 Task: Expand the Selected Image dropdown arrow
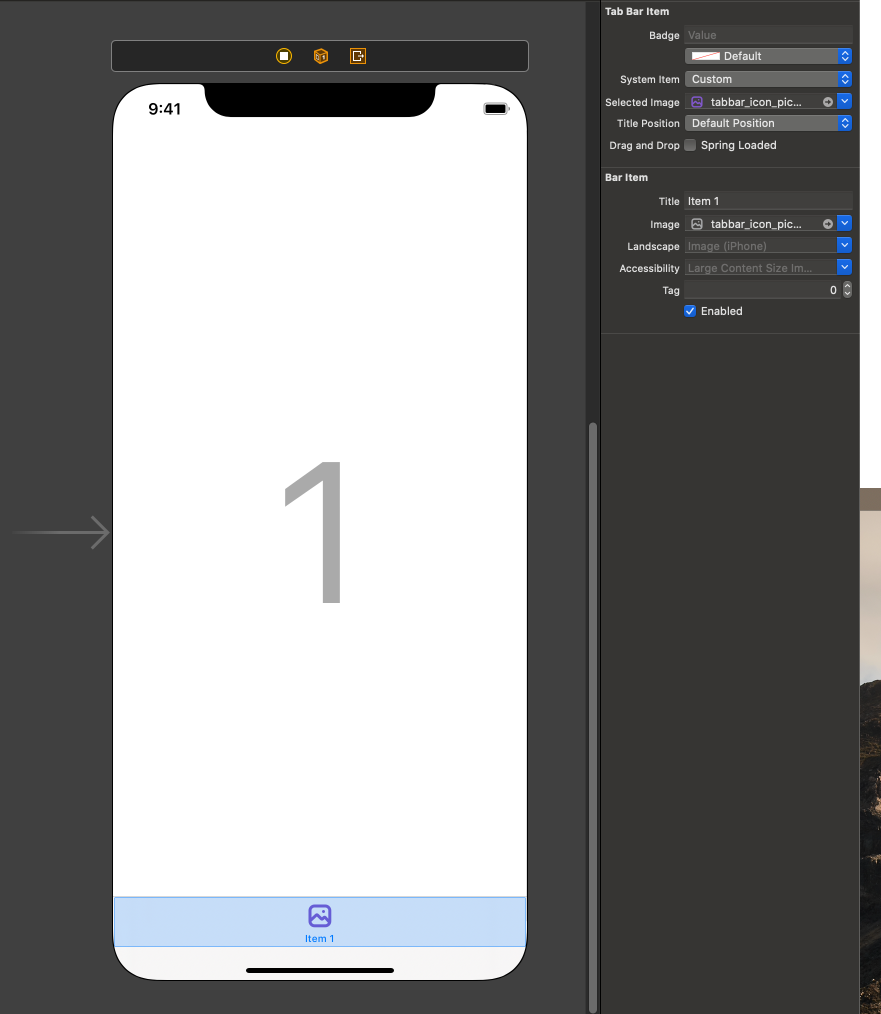[844, 102]
